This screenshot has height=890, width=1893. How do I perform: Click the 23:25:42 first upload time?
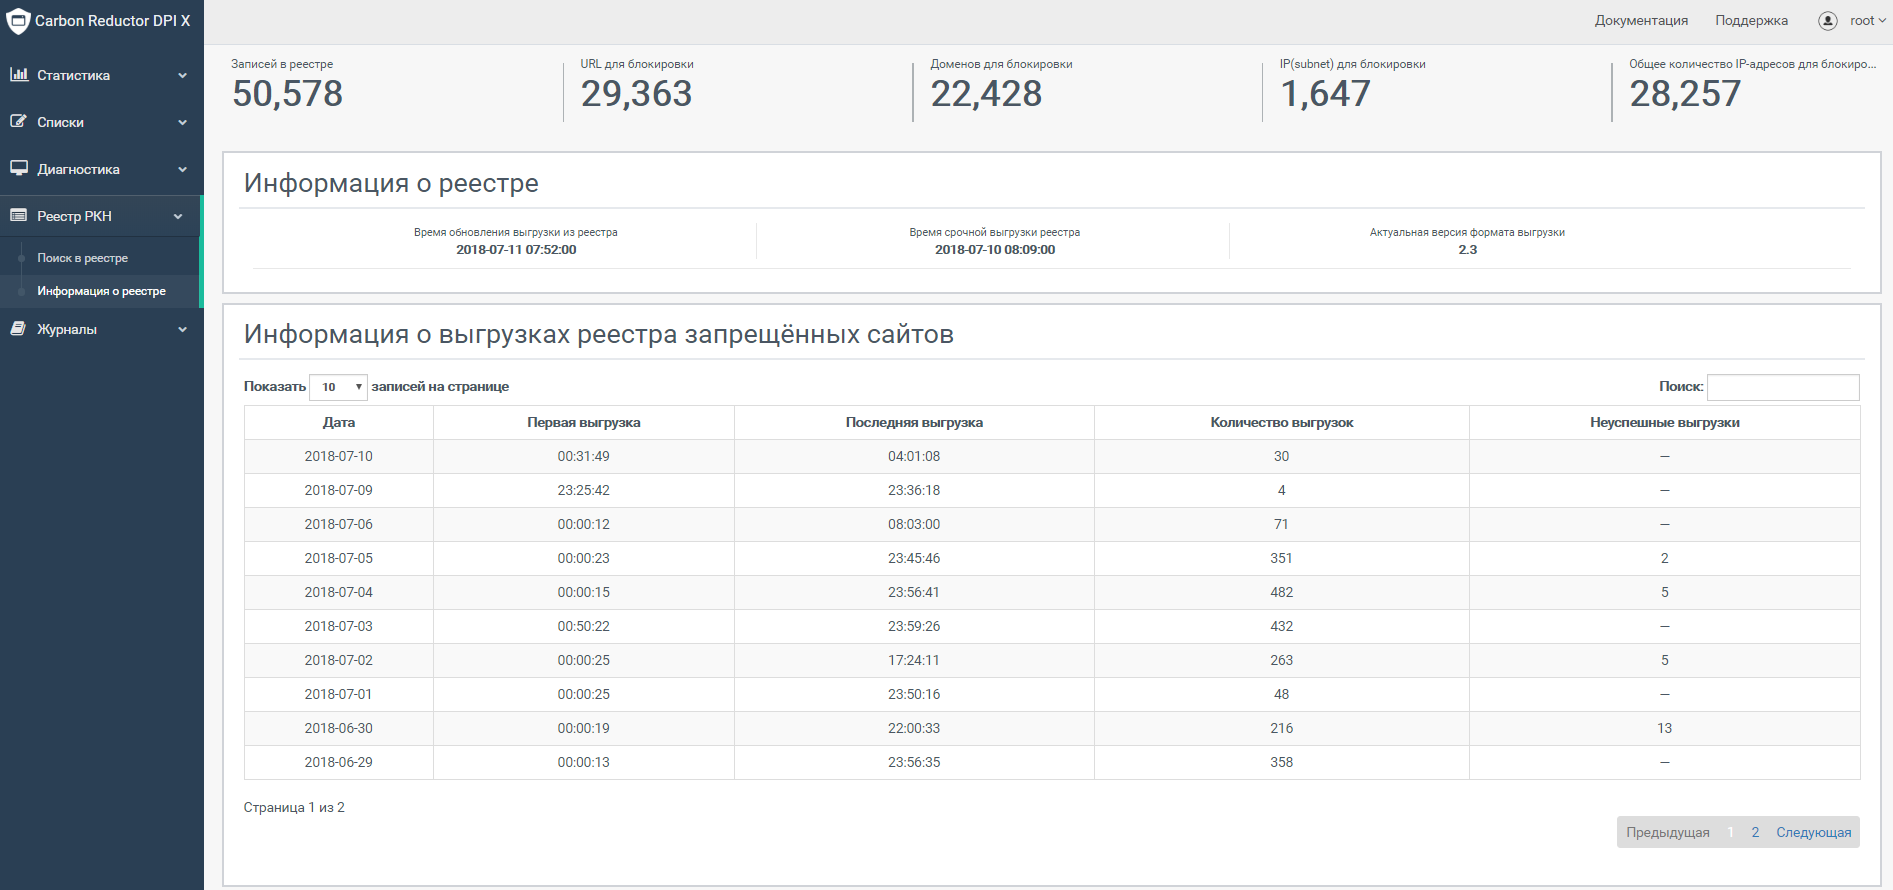click(x=584, y=490)
